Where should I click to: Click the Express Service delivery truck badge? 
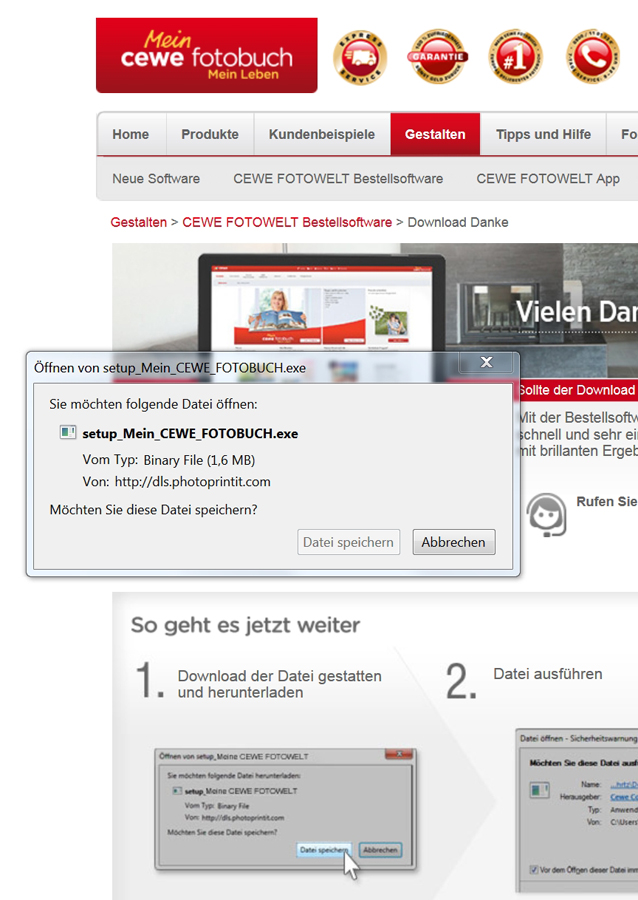360,57
